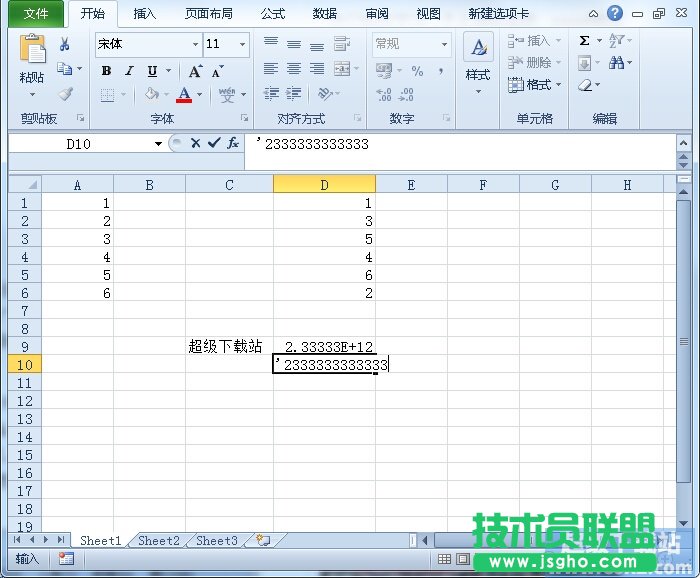This screenshot has height=578, width=700.
Task: Toggle Wrap Text icon
Action: tap(342, 43)
